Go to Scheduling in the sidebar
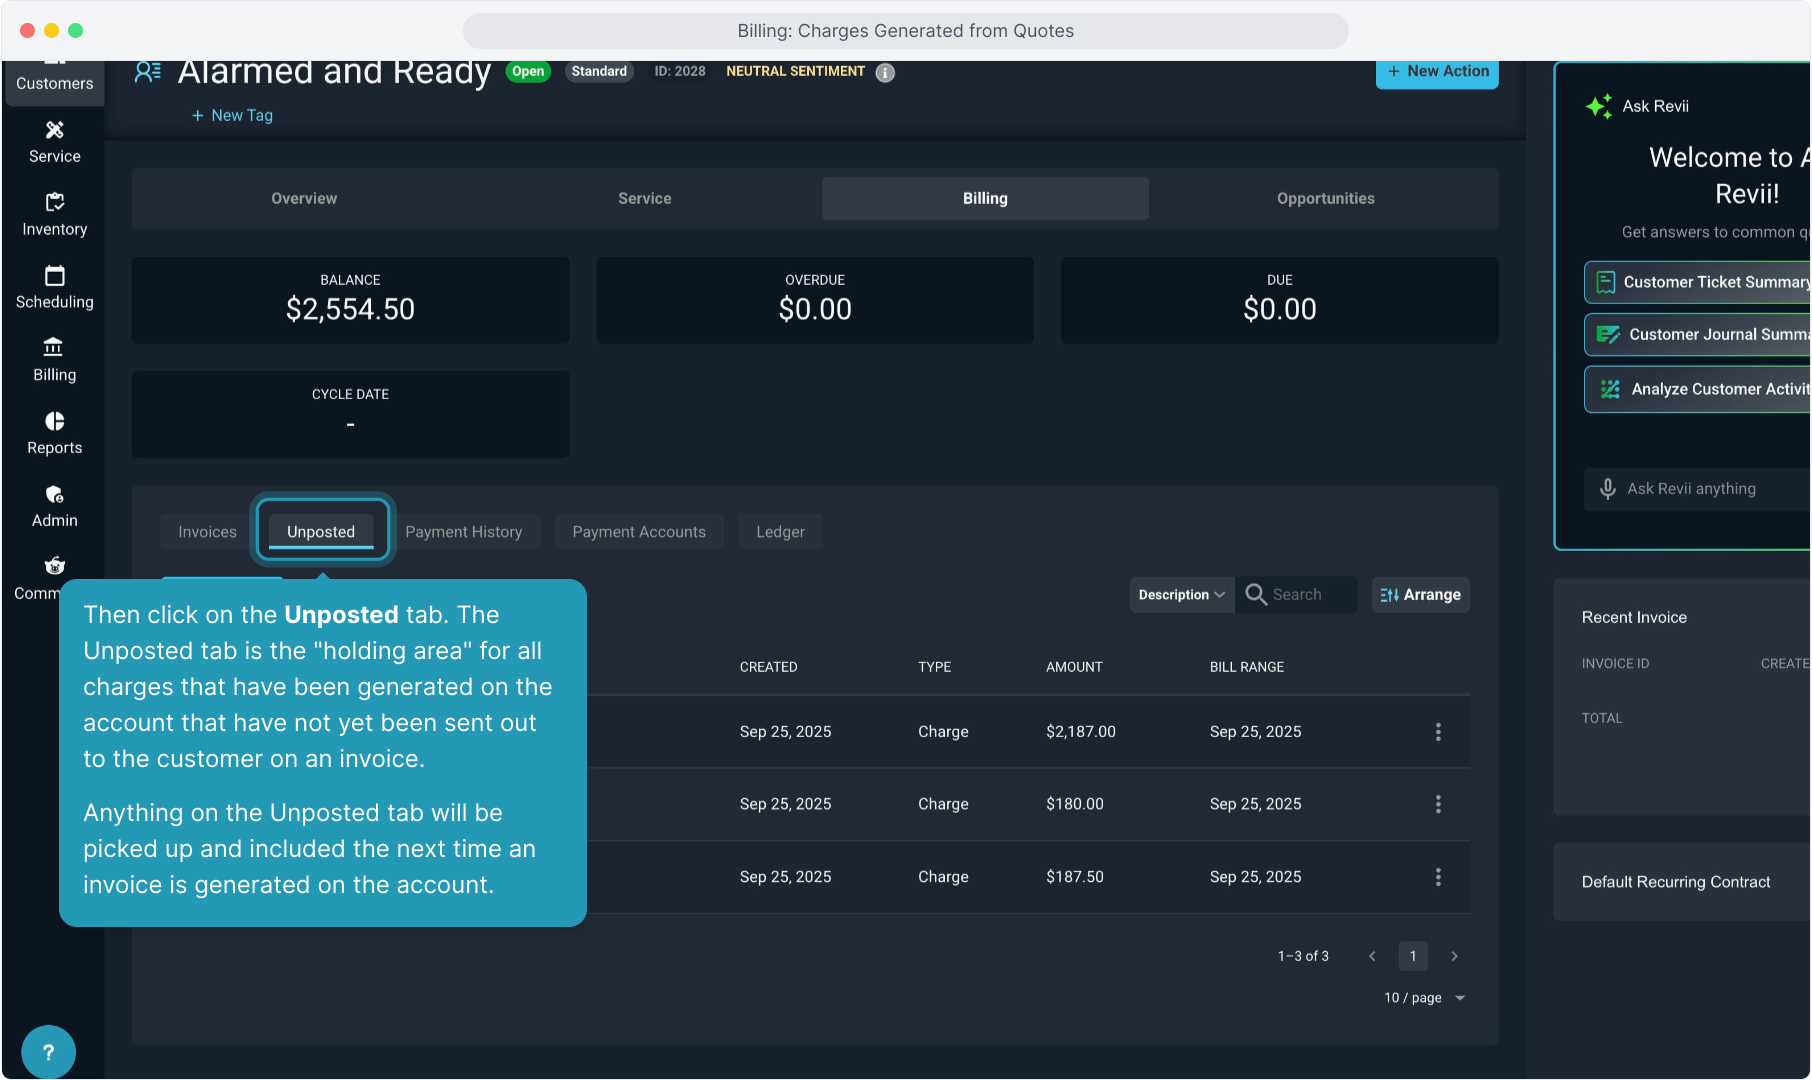Image resolution: width=1812 pixels, height=1080 pixels. (x=54, y=288)
